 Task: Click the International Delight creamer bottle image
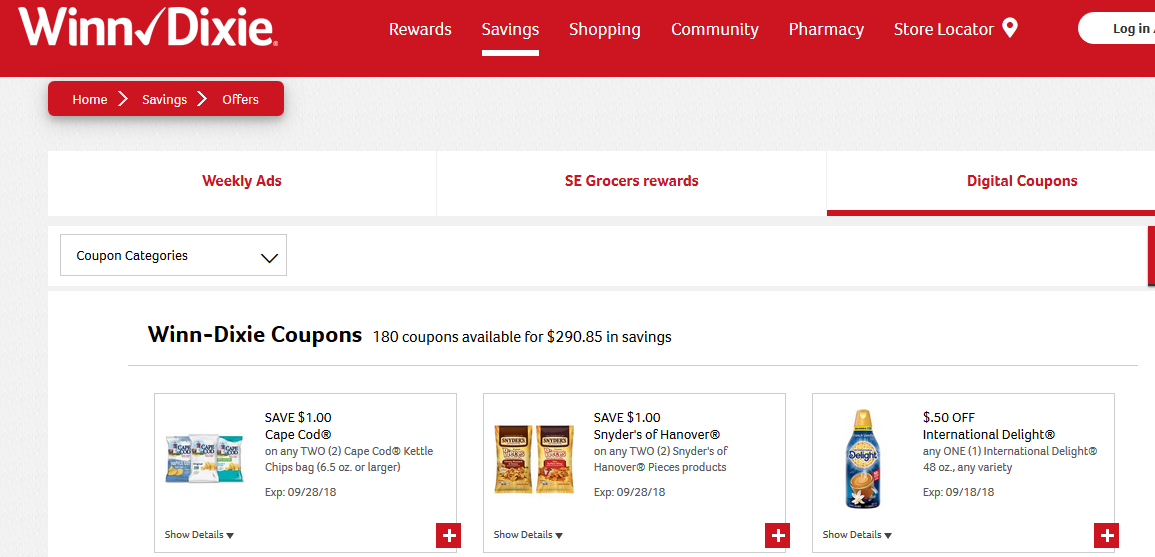pyautogui.click(x=863, y=458)
